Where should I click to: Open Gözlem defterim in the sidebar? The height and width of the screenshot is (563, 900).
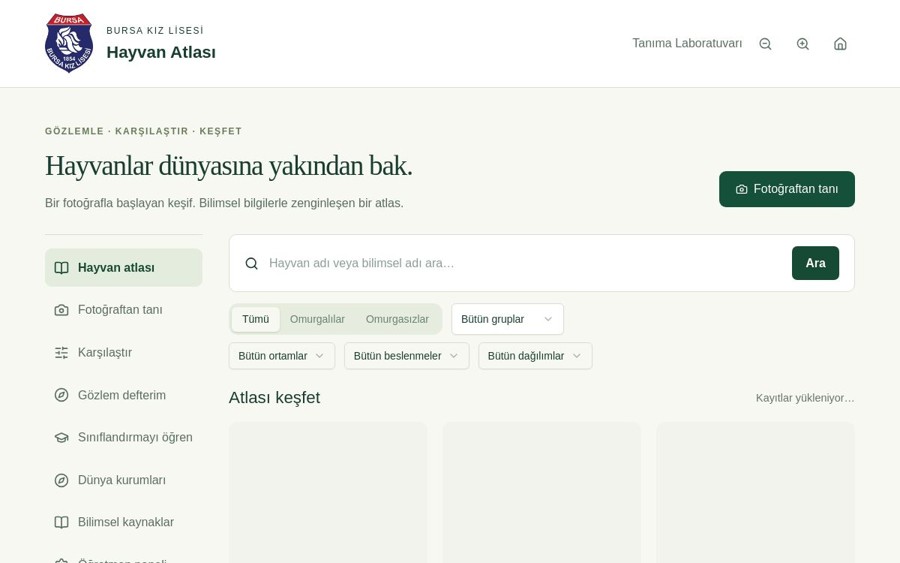pyautogui.click(x=123, y=395)
